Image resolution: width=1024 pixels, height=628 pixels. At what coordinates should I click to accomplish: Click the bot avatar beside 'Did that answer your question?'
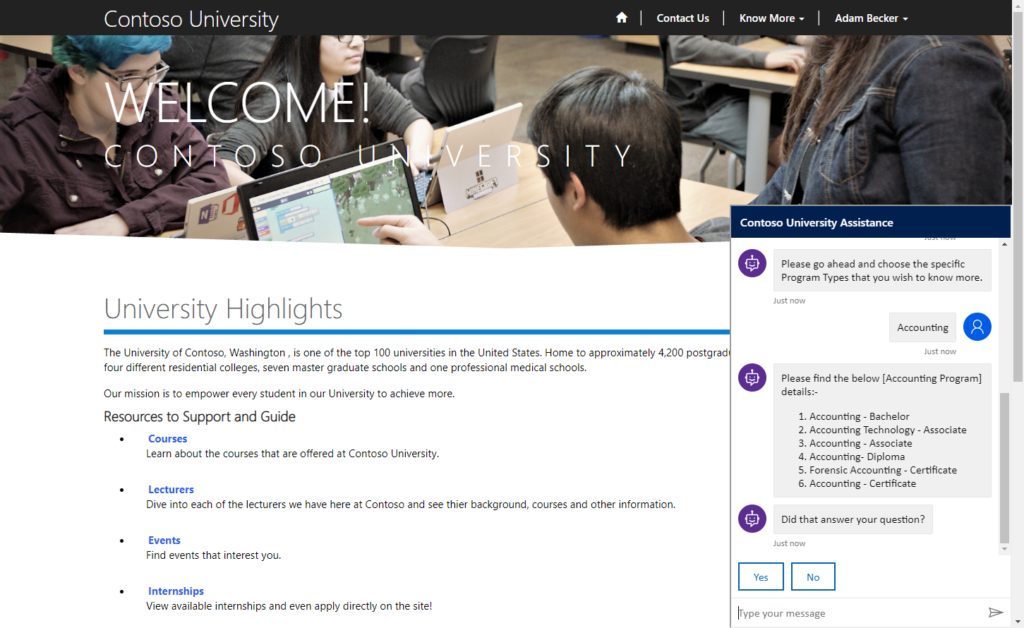point(751,518)
